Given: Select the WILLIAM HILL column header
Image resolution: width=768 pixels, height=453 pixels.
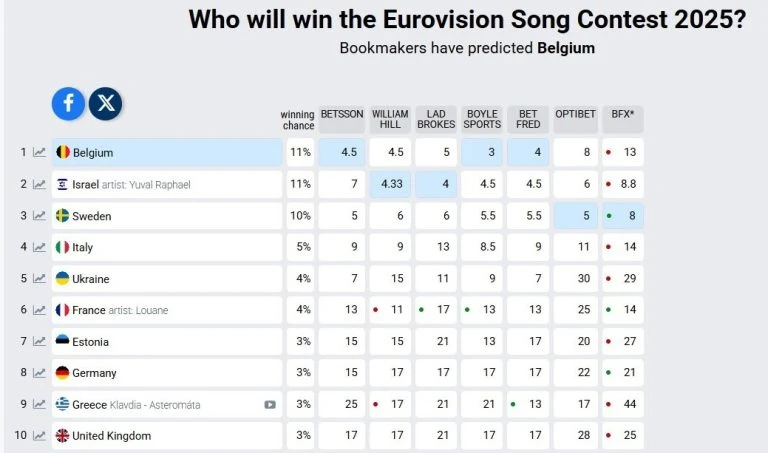Looking at the screenshot, I should (x=389, y=119).
